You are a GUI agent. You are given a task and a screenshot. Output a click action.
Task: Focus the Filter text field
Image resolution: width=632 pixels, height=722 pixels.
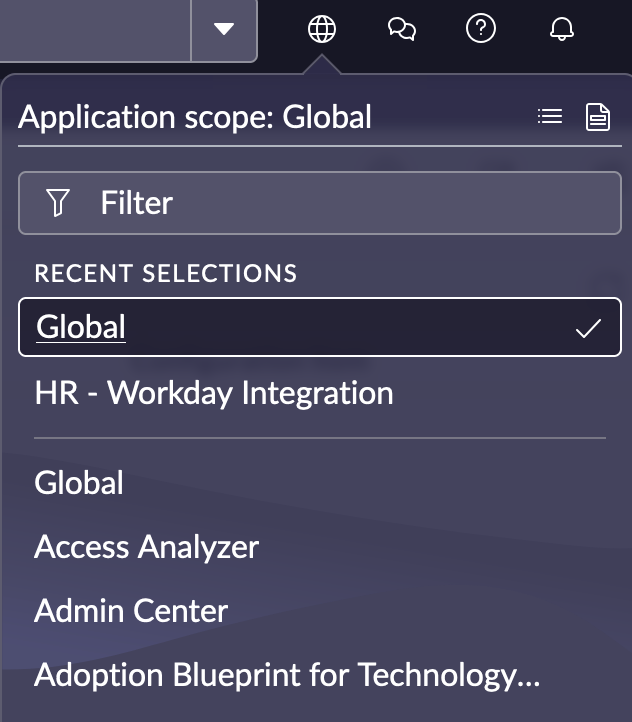tap(320, 203)
